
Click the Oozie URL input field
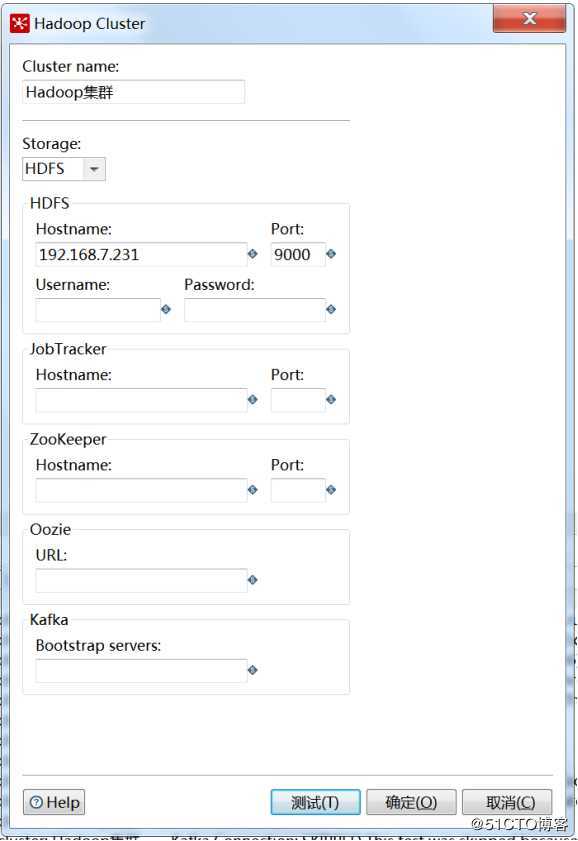[141, 580]
